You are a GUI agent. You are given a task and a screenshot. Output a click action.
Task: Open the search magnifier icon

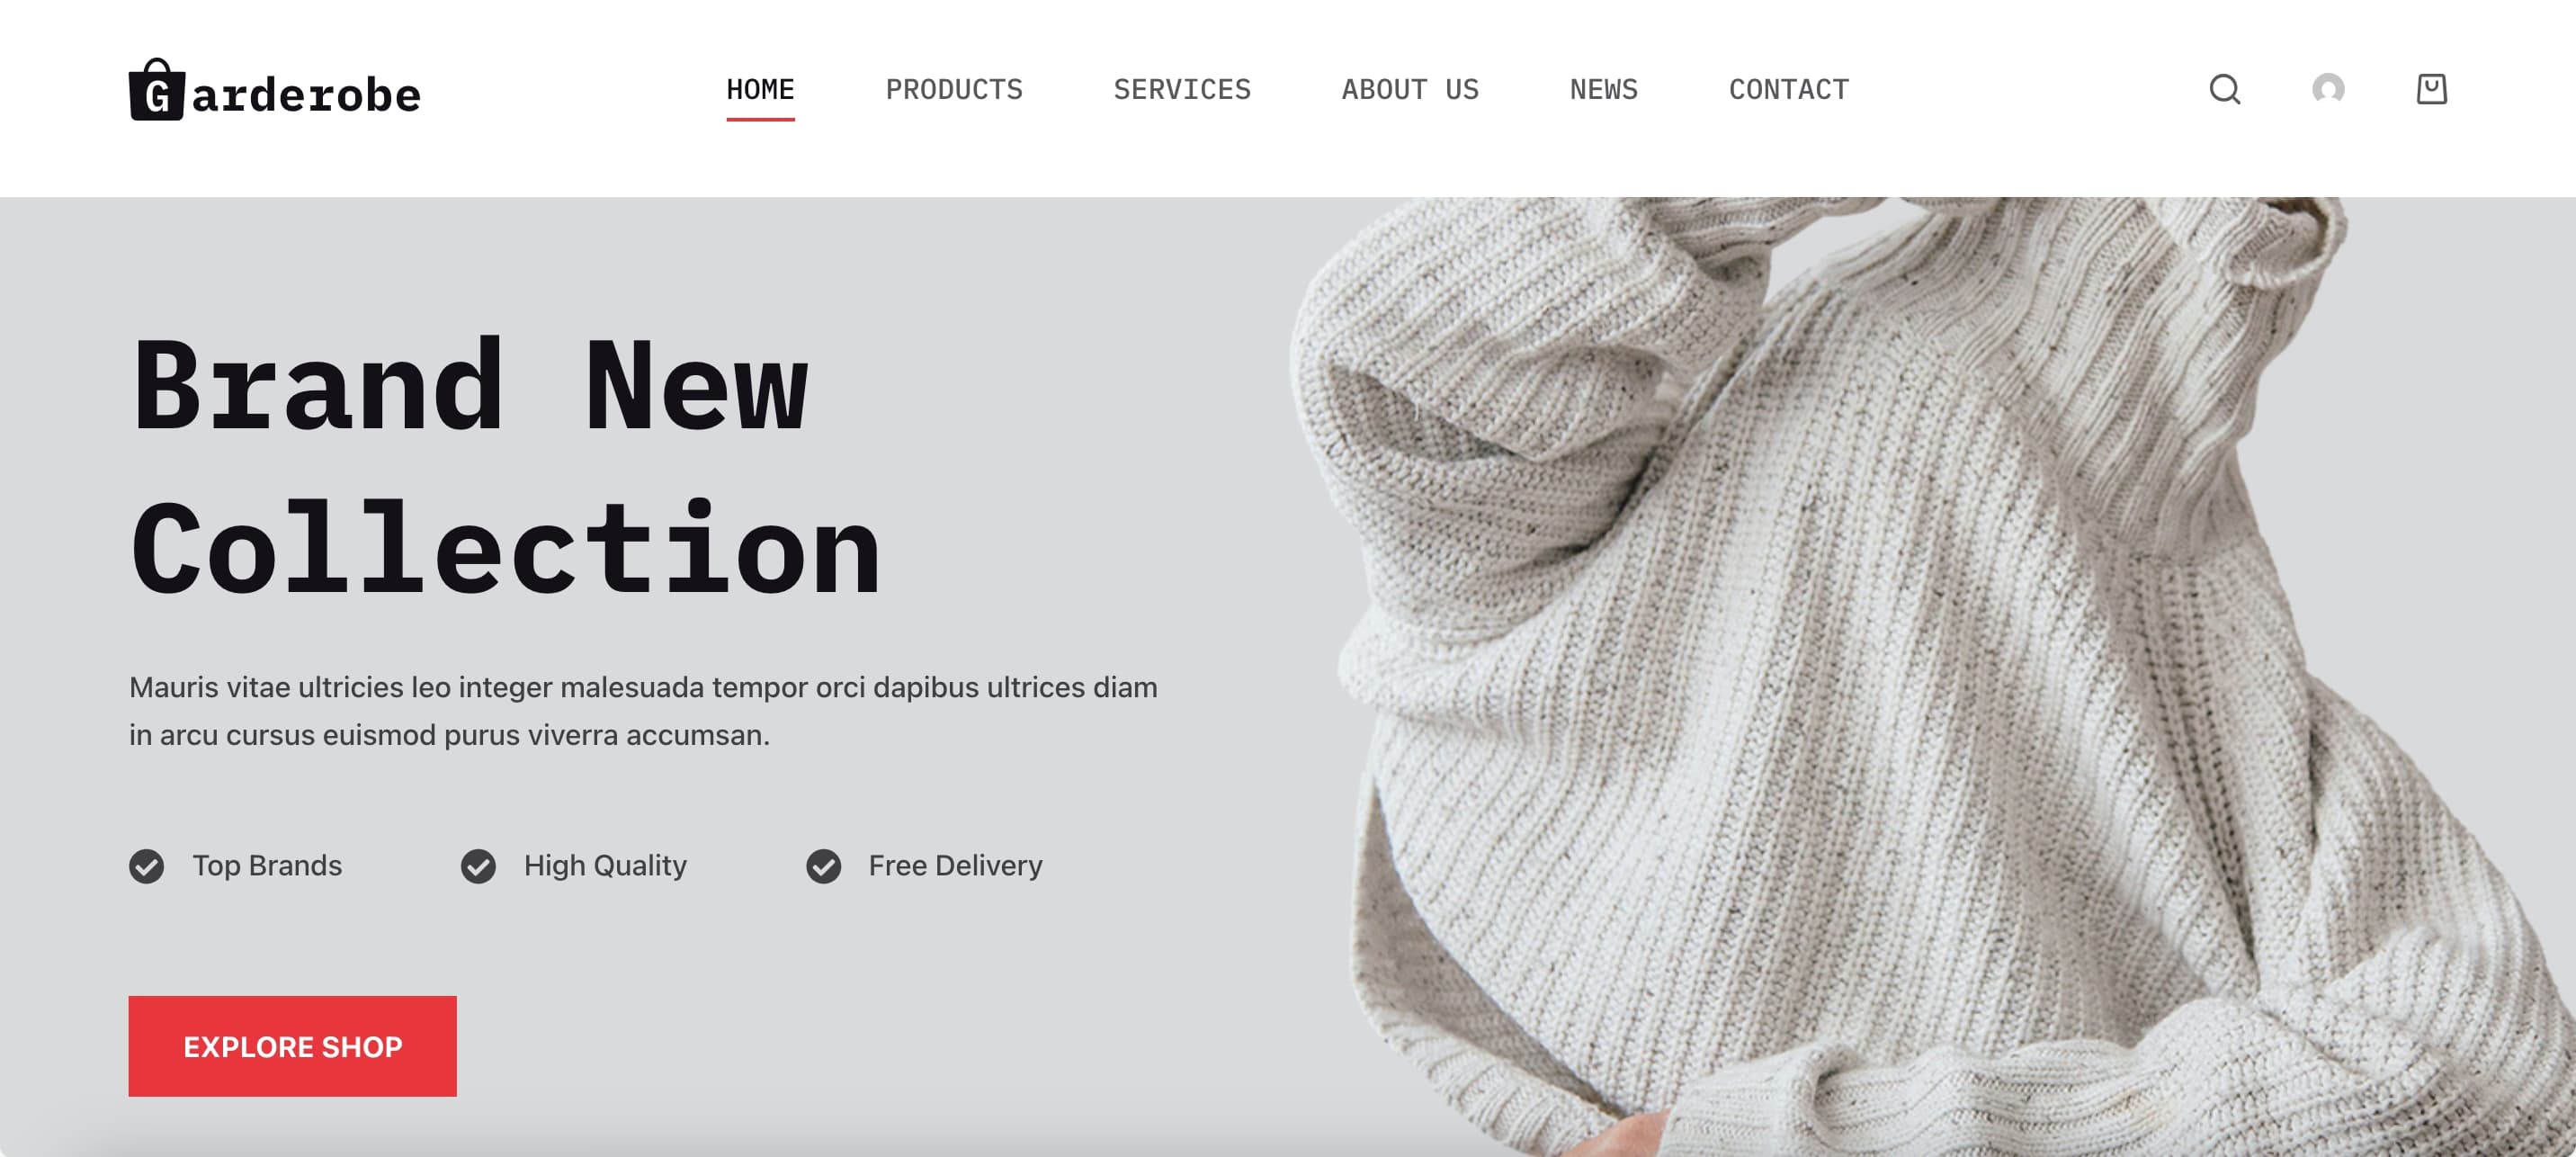[x=2224, y=89]
